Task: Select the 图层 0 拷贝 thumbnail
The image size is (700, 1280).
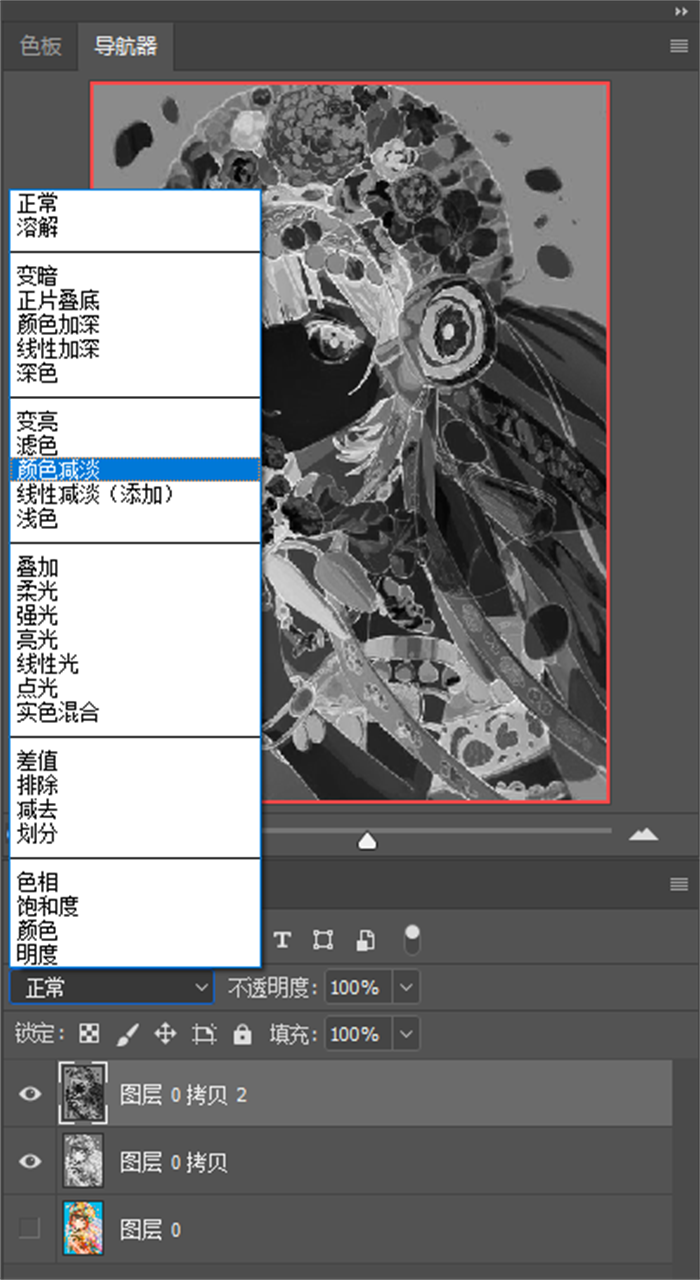Action: pyautogui.click(x=83, y=1161)
